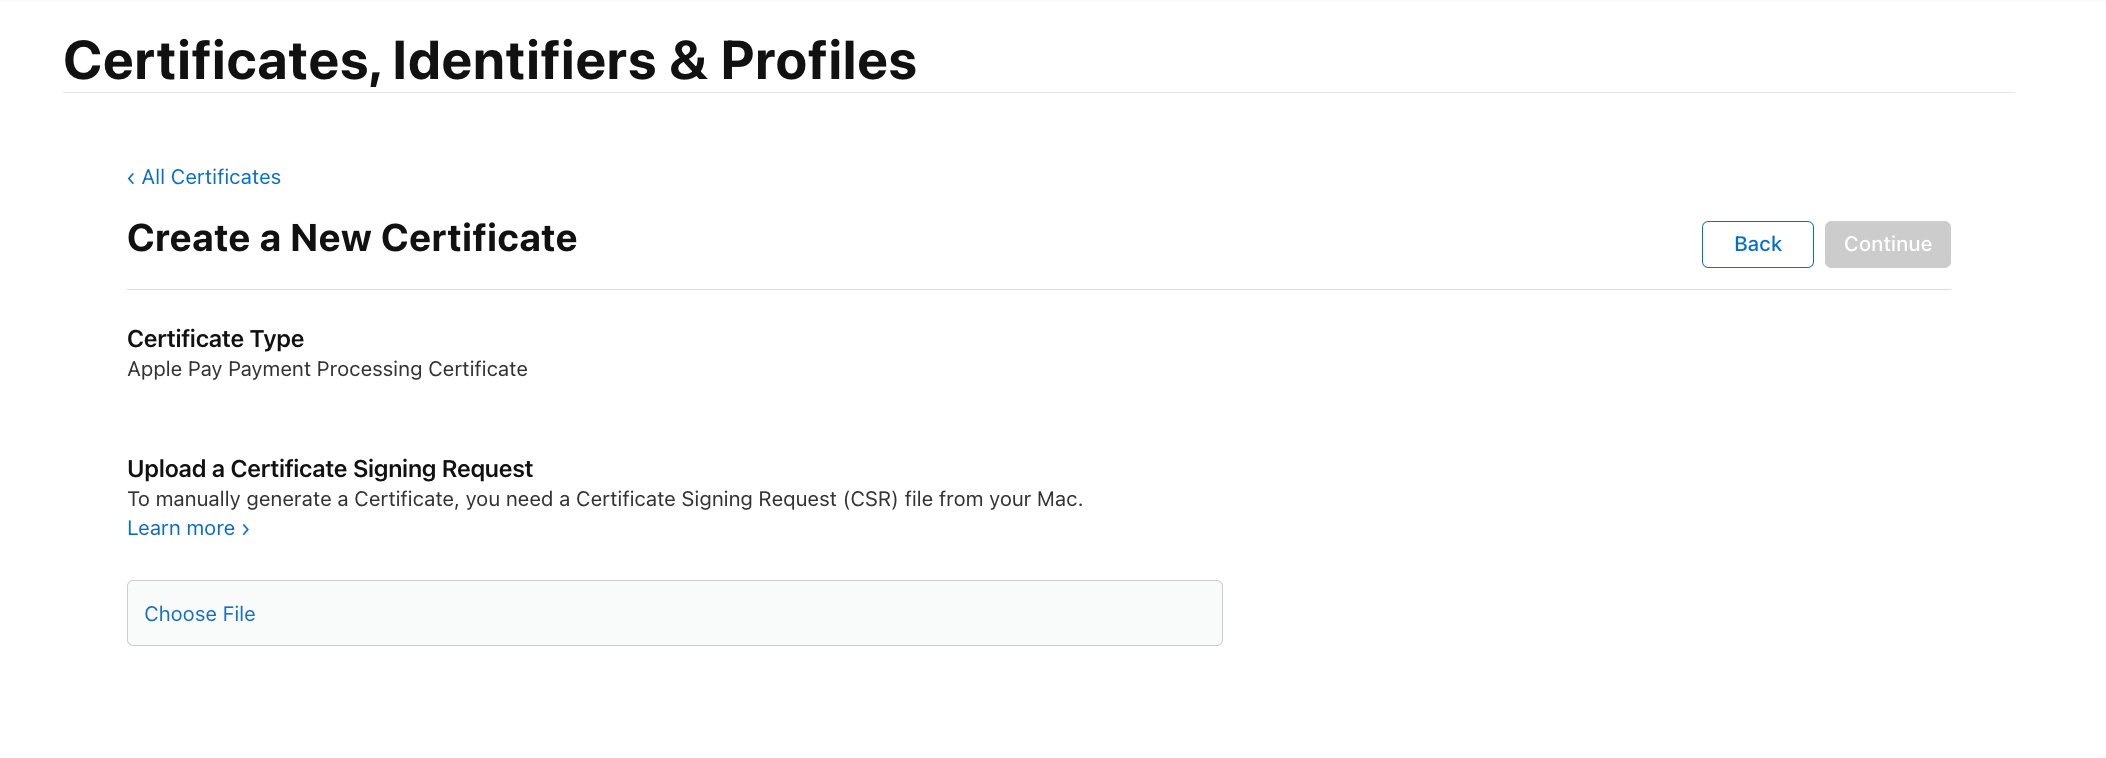The width and height of the screenshot is (2106, 758).
Task: Click the "Payment Processing Certificate" text
Action: pyautogui.click(x=378, y=369)
